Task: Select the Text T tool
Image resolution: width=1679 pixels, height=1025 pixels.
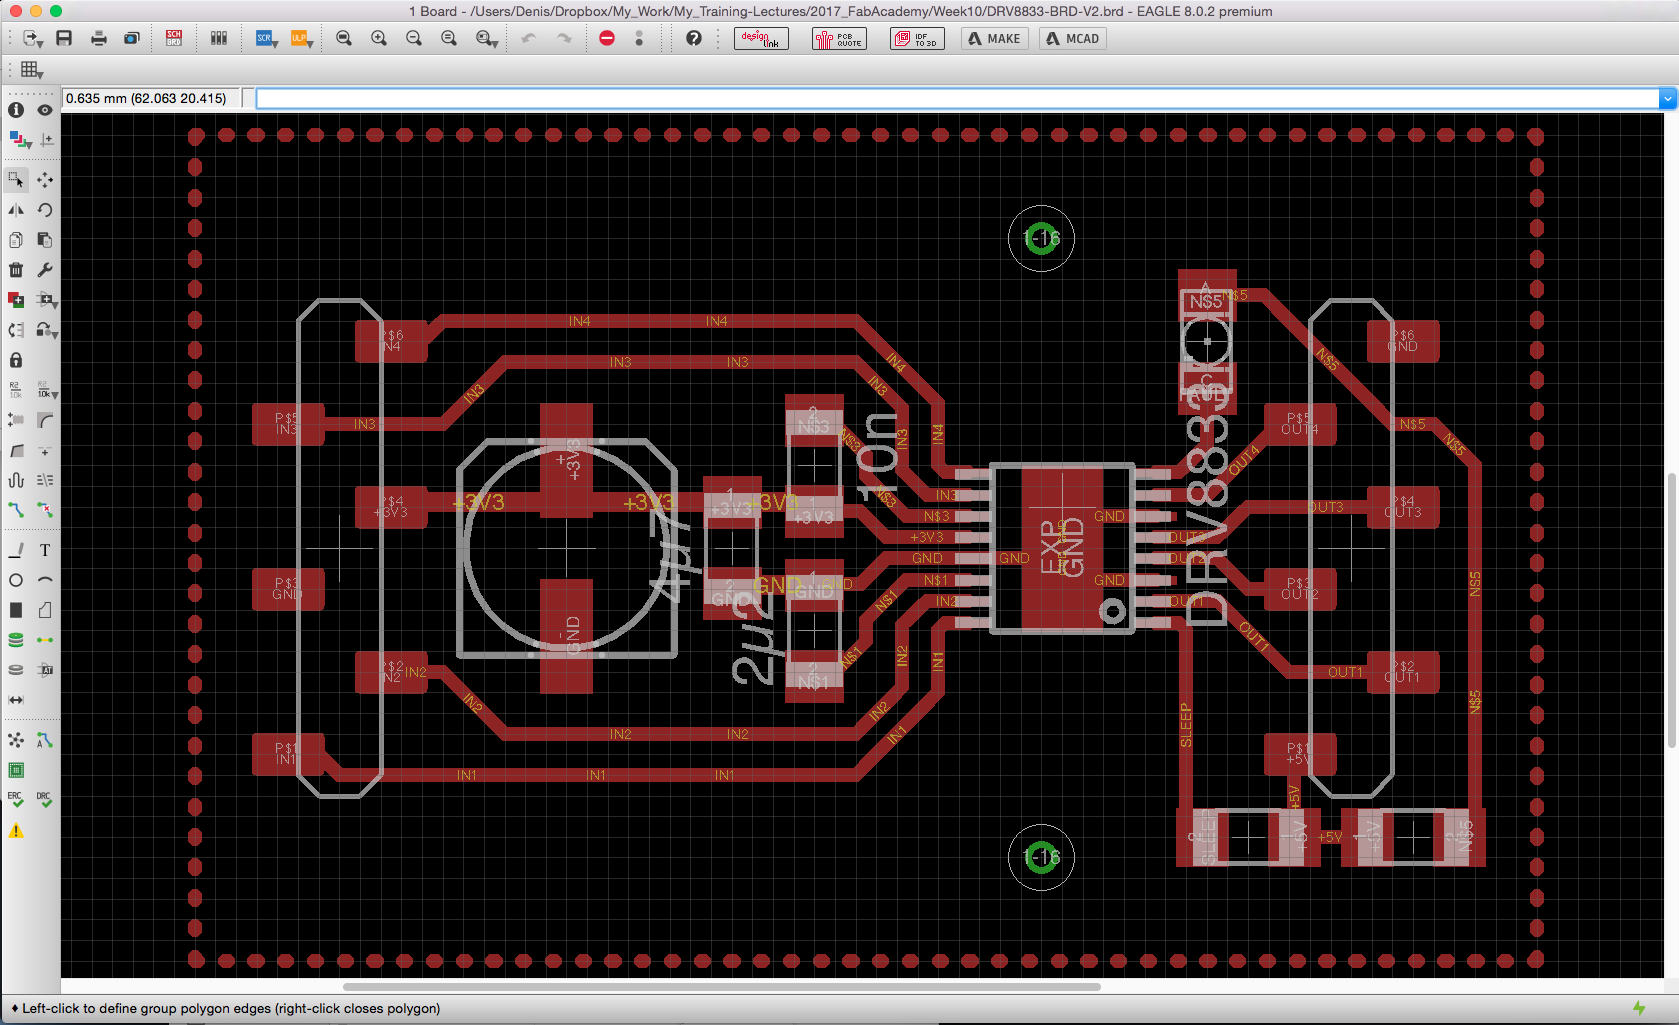Action: (x=45, y=550)
